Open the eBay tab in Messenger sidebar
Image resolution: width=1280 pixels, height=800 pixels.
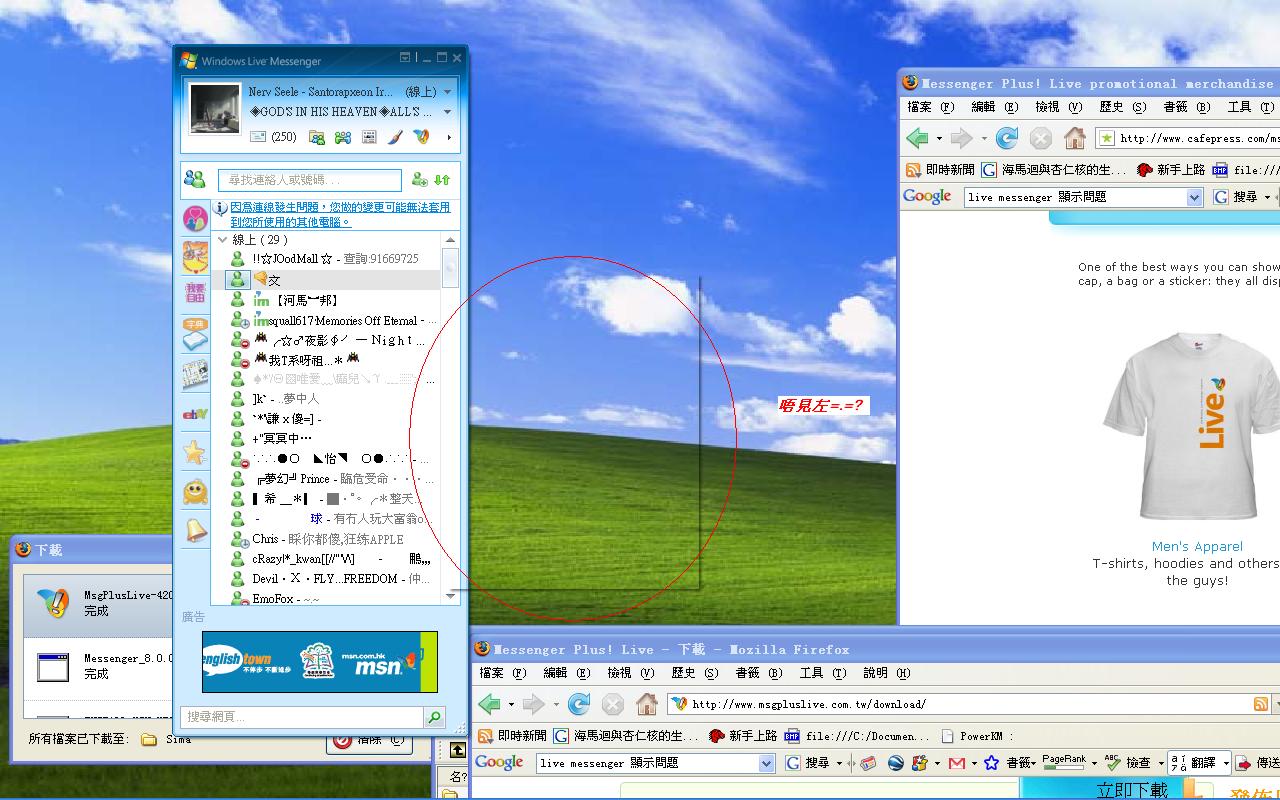pyautogui.click(x=195, y=414)
